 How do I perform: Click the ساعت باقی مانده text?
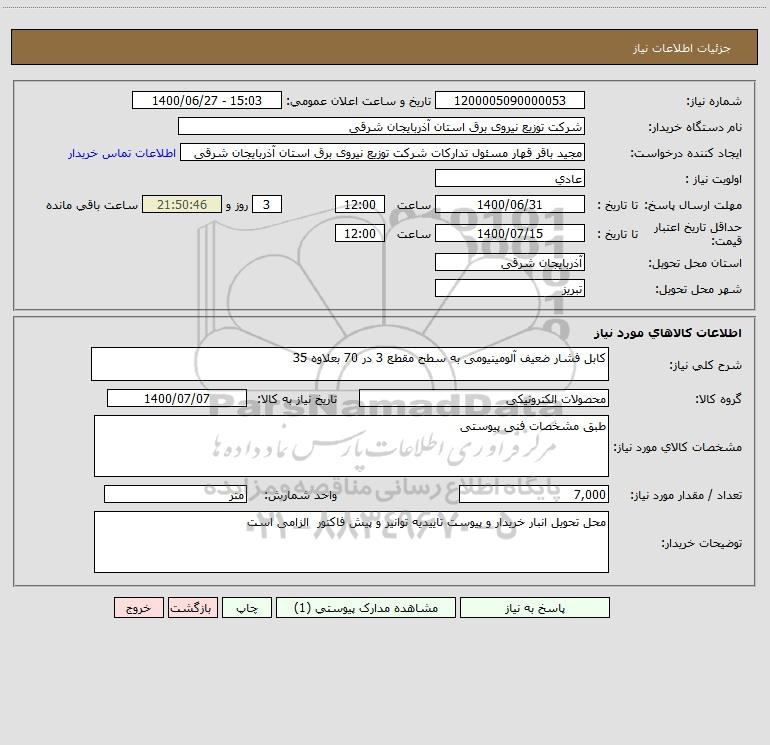coord(92,205)
